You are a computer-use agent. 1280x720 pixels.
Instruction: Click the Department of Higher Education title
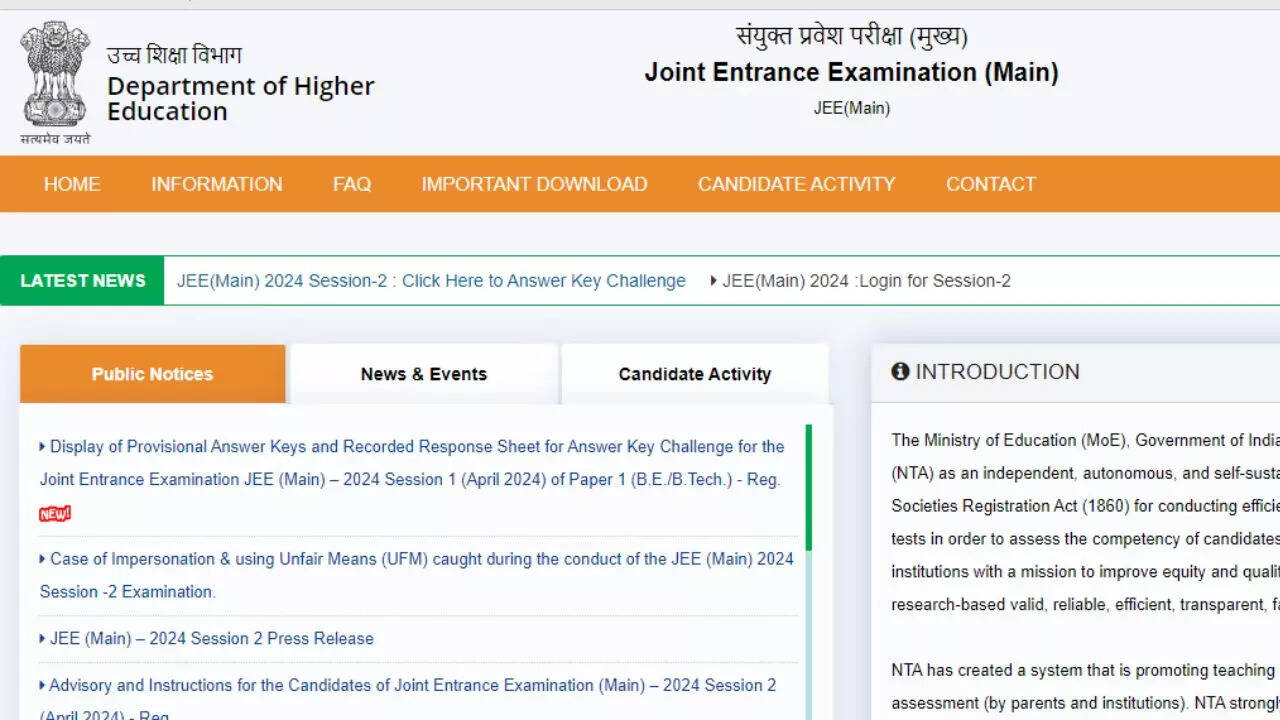pos(240,98)
